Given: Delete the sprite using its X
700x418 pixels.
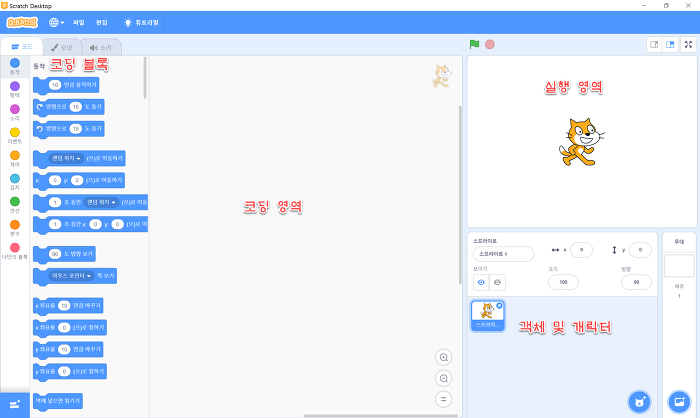Looking at the screenshot, I should point(499,305).
